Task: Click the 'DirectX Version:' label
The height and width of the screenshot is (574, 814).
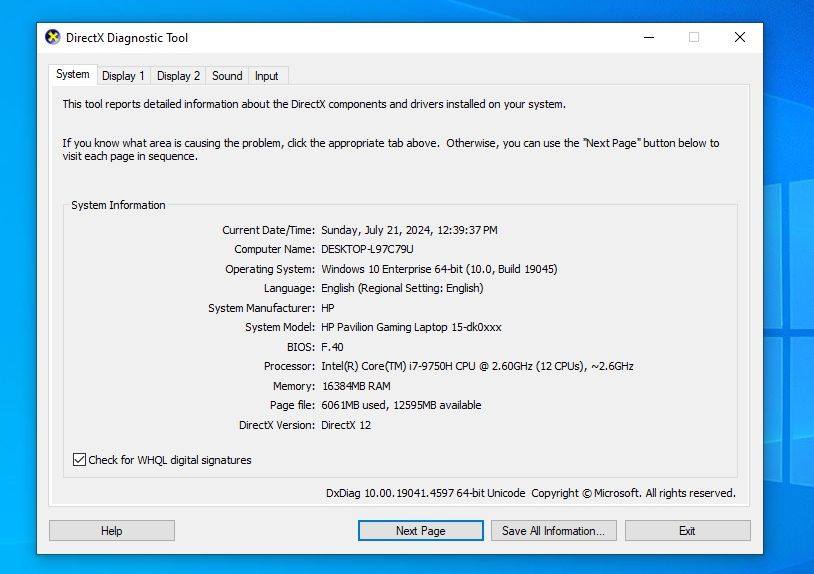Action: tap(277, 425)
